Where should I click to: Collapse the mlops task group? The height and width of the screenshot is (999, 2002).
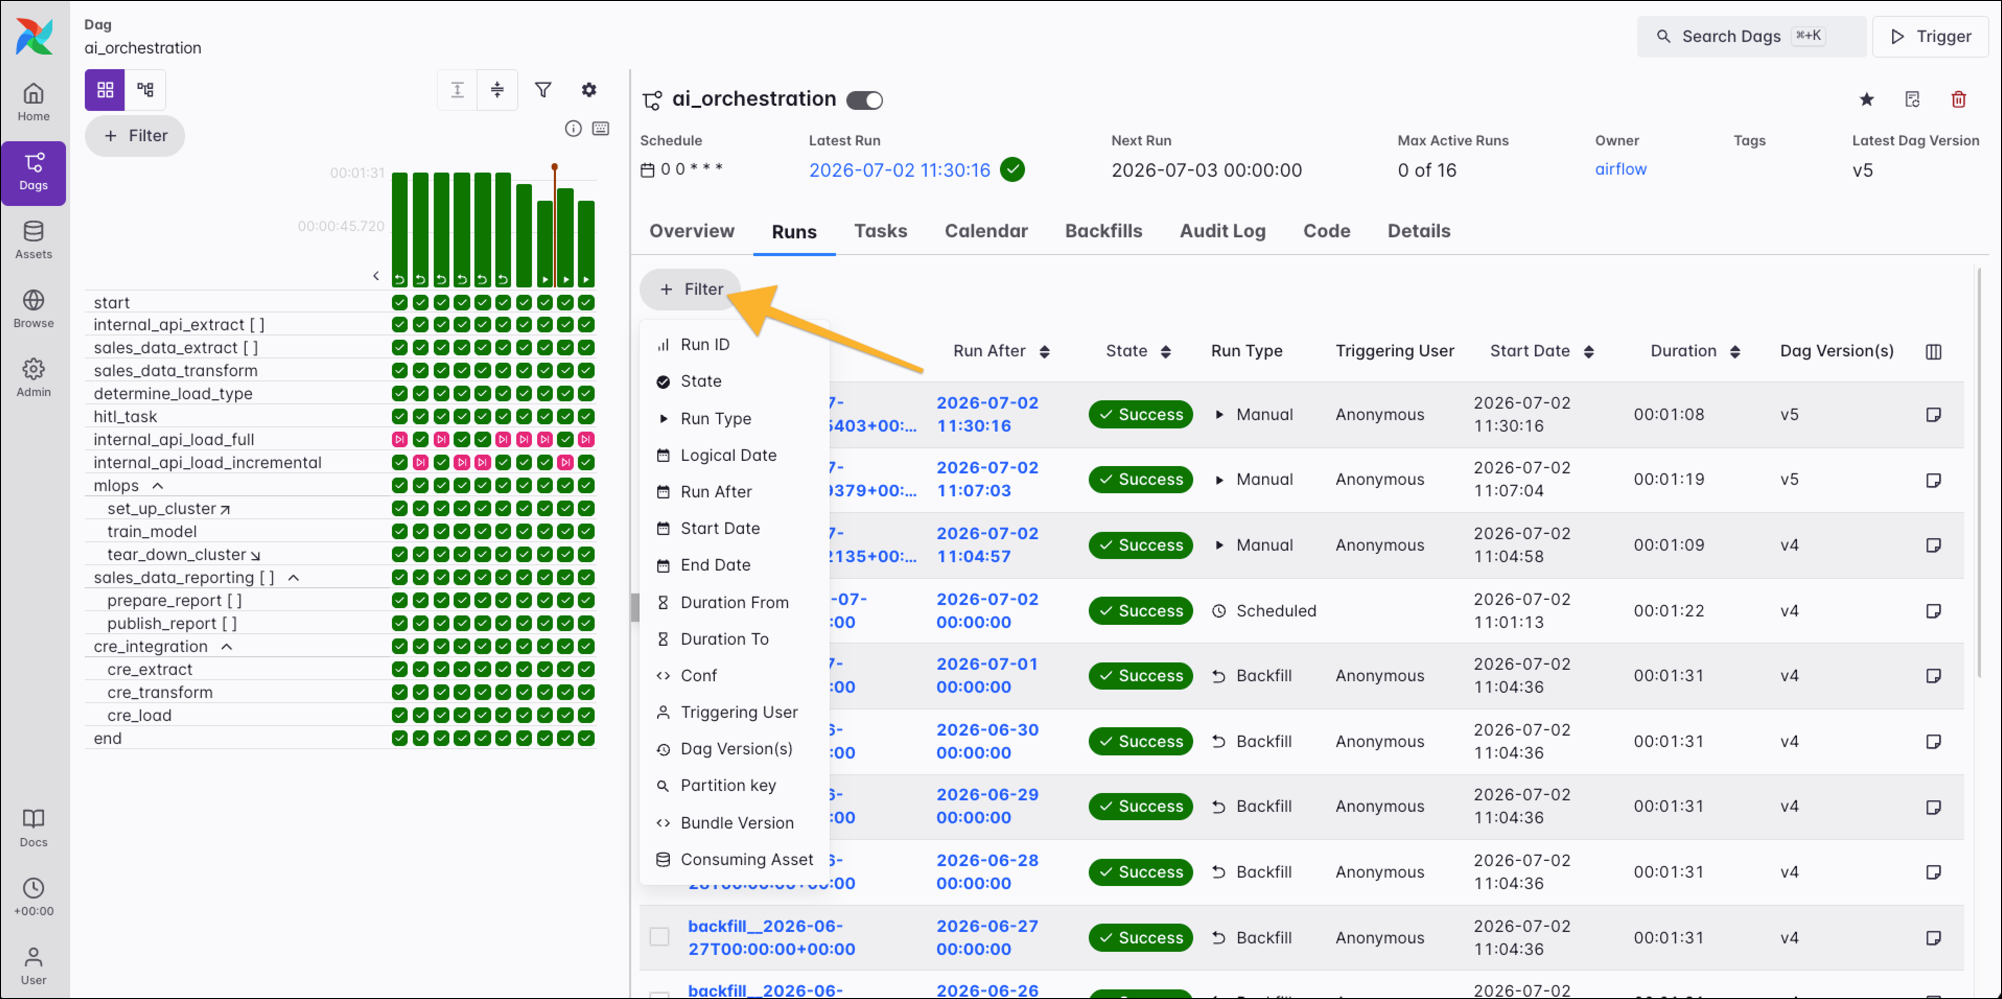pyautogui.click(x=158, y=486)
